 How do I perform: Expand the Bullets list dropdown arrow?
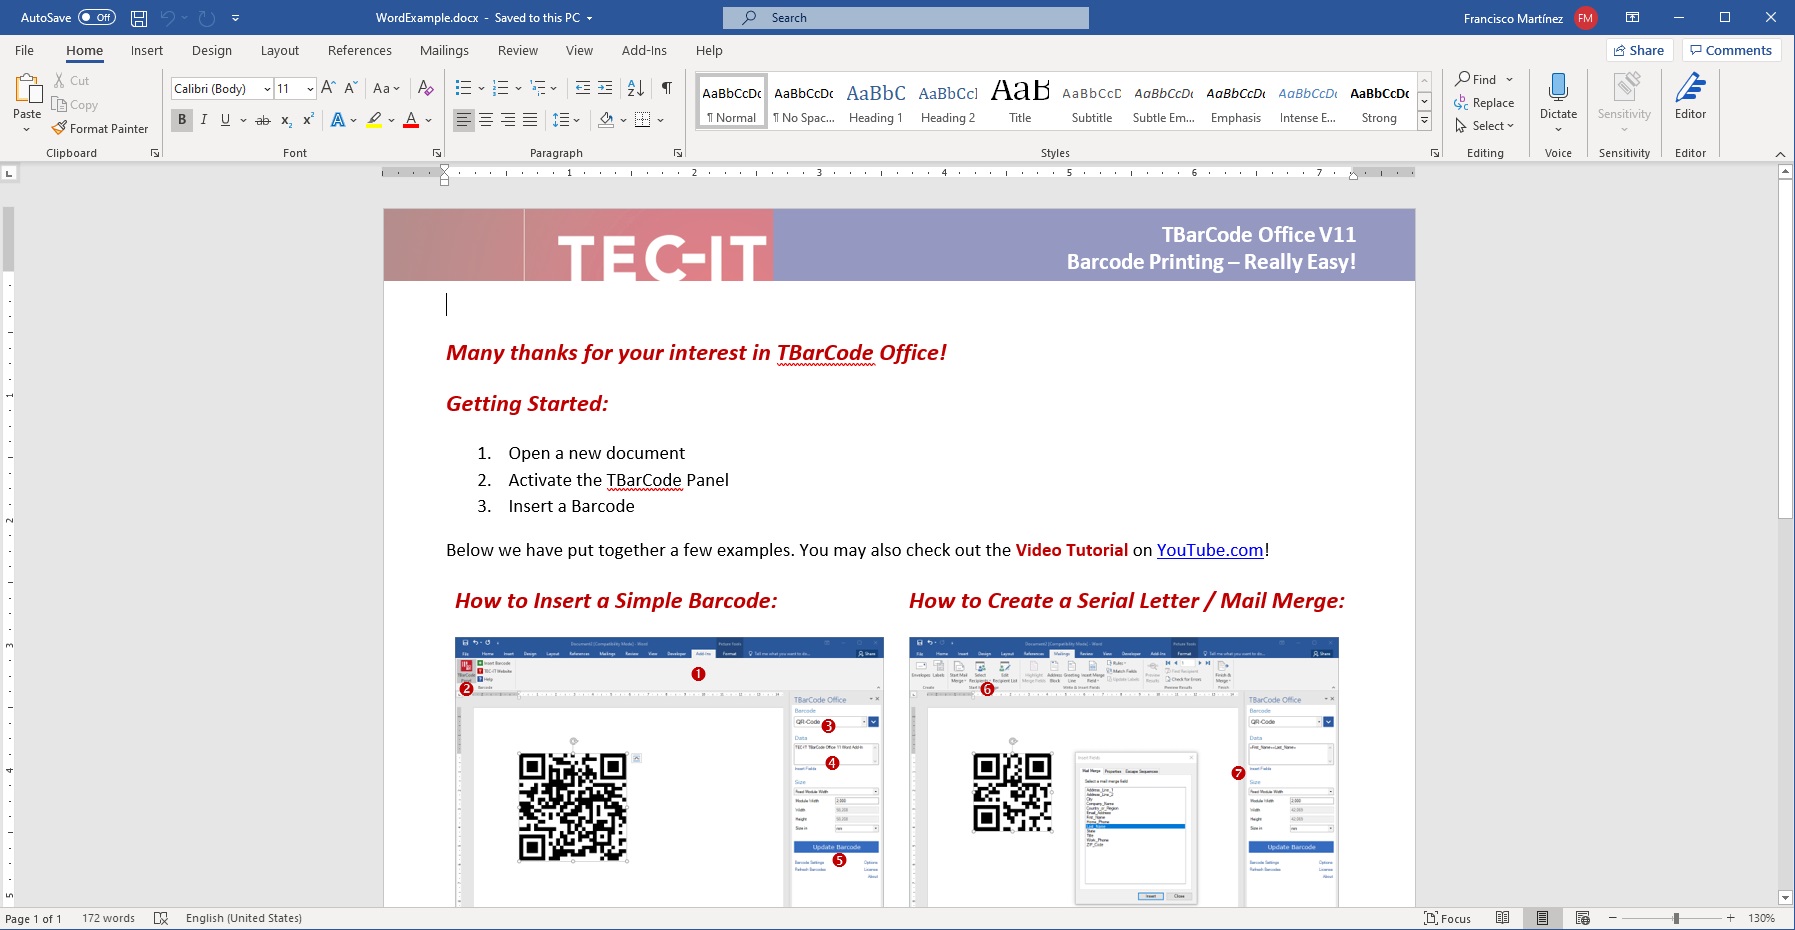(x=481, y=88)
